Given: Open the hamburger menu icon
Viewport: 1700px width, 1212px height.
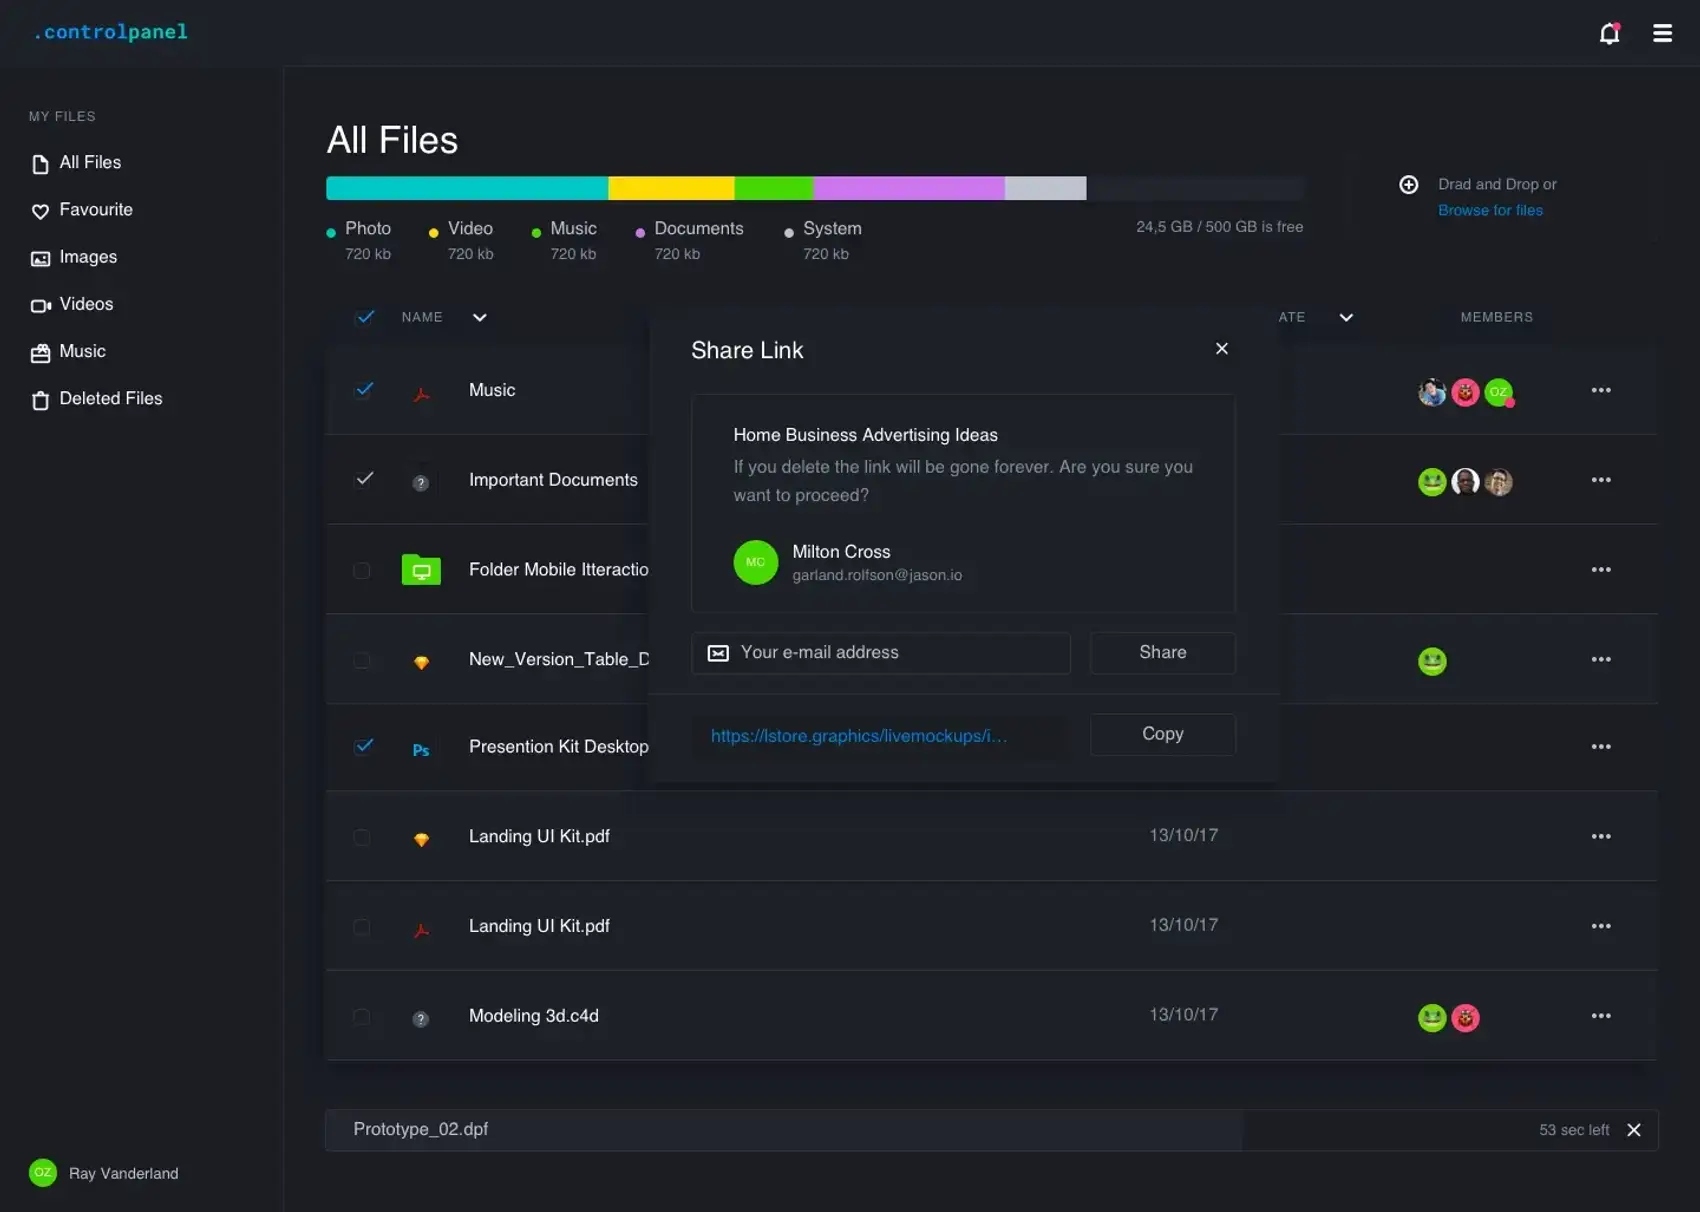Looking at the screenshot, I should 1662,34.
